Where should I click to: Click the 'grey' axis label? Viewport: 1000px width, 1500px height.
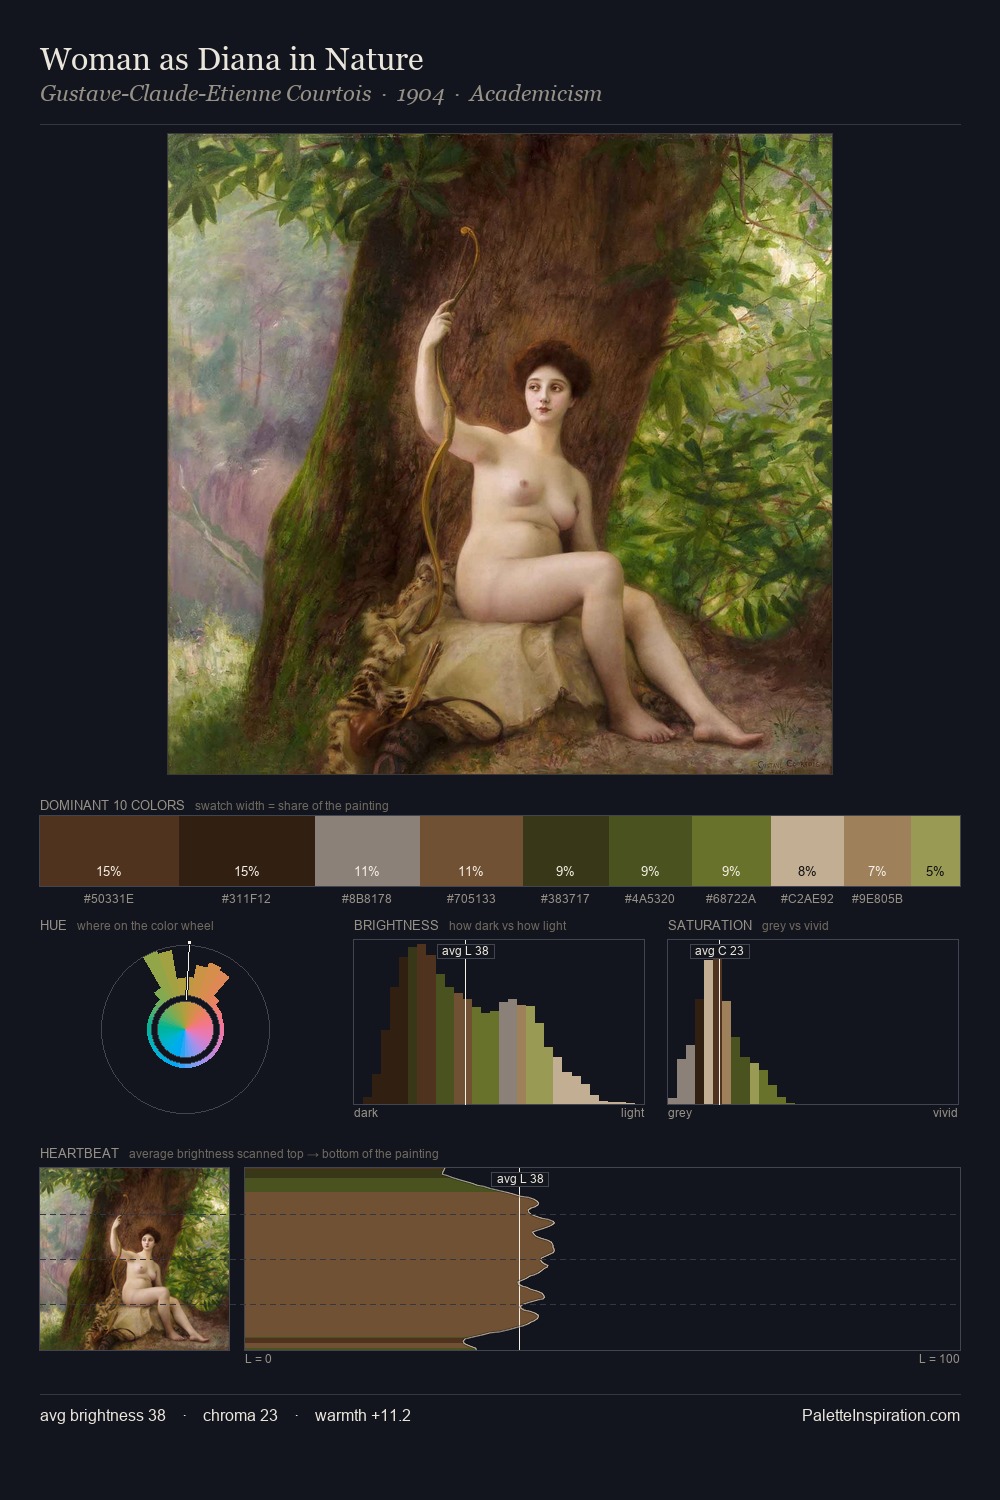pyautogui.click(x=680, y=1113)
